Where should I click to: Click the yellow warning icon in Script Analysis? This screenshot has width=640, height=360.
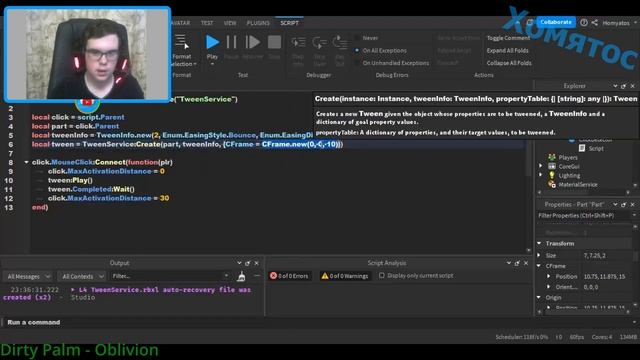[x=324, y=276]
